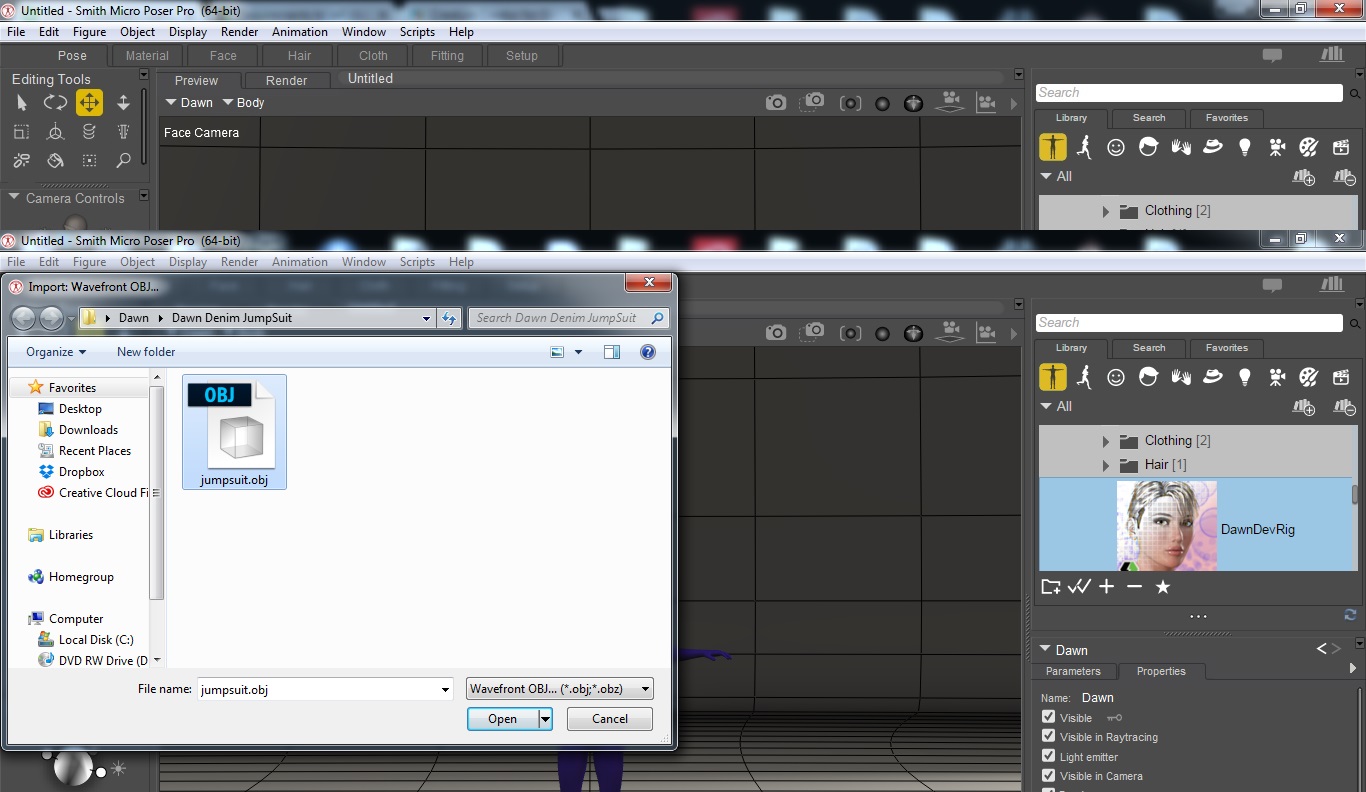Add to favorites with the star icon

(x=1162, y=587)
